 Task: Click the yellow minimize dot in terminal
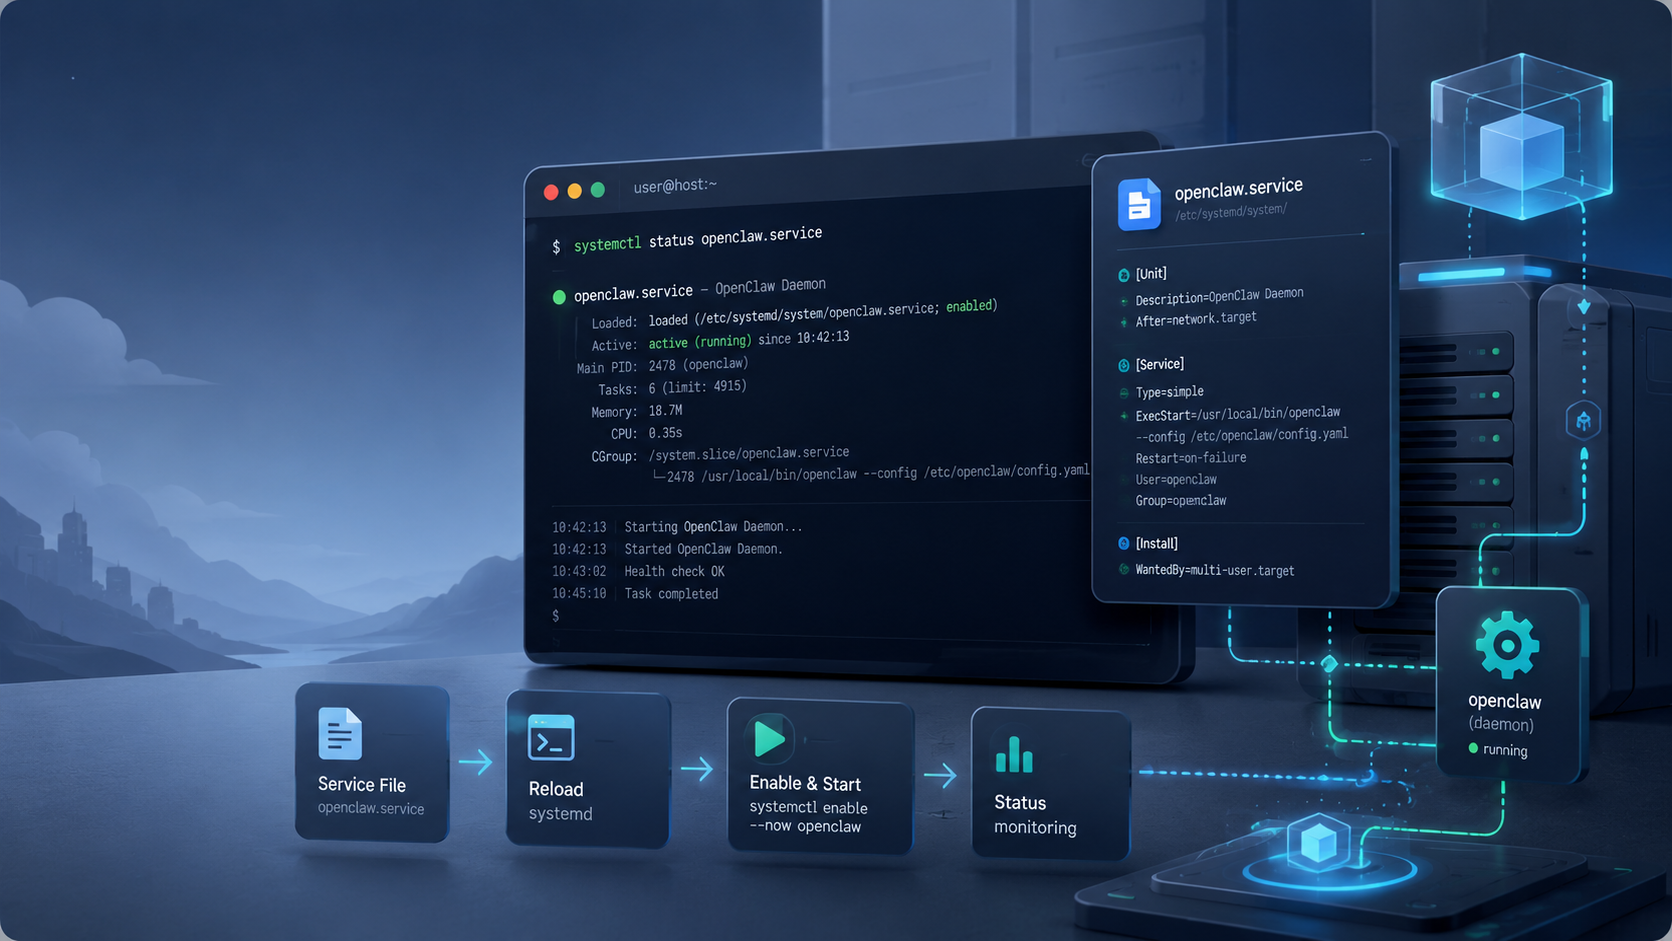pos(574,191)
